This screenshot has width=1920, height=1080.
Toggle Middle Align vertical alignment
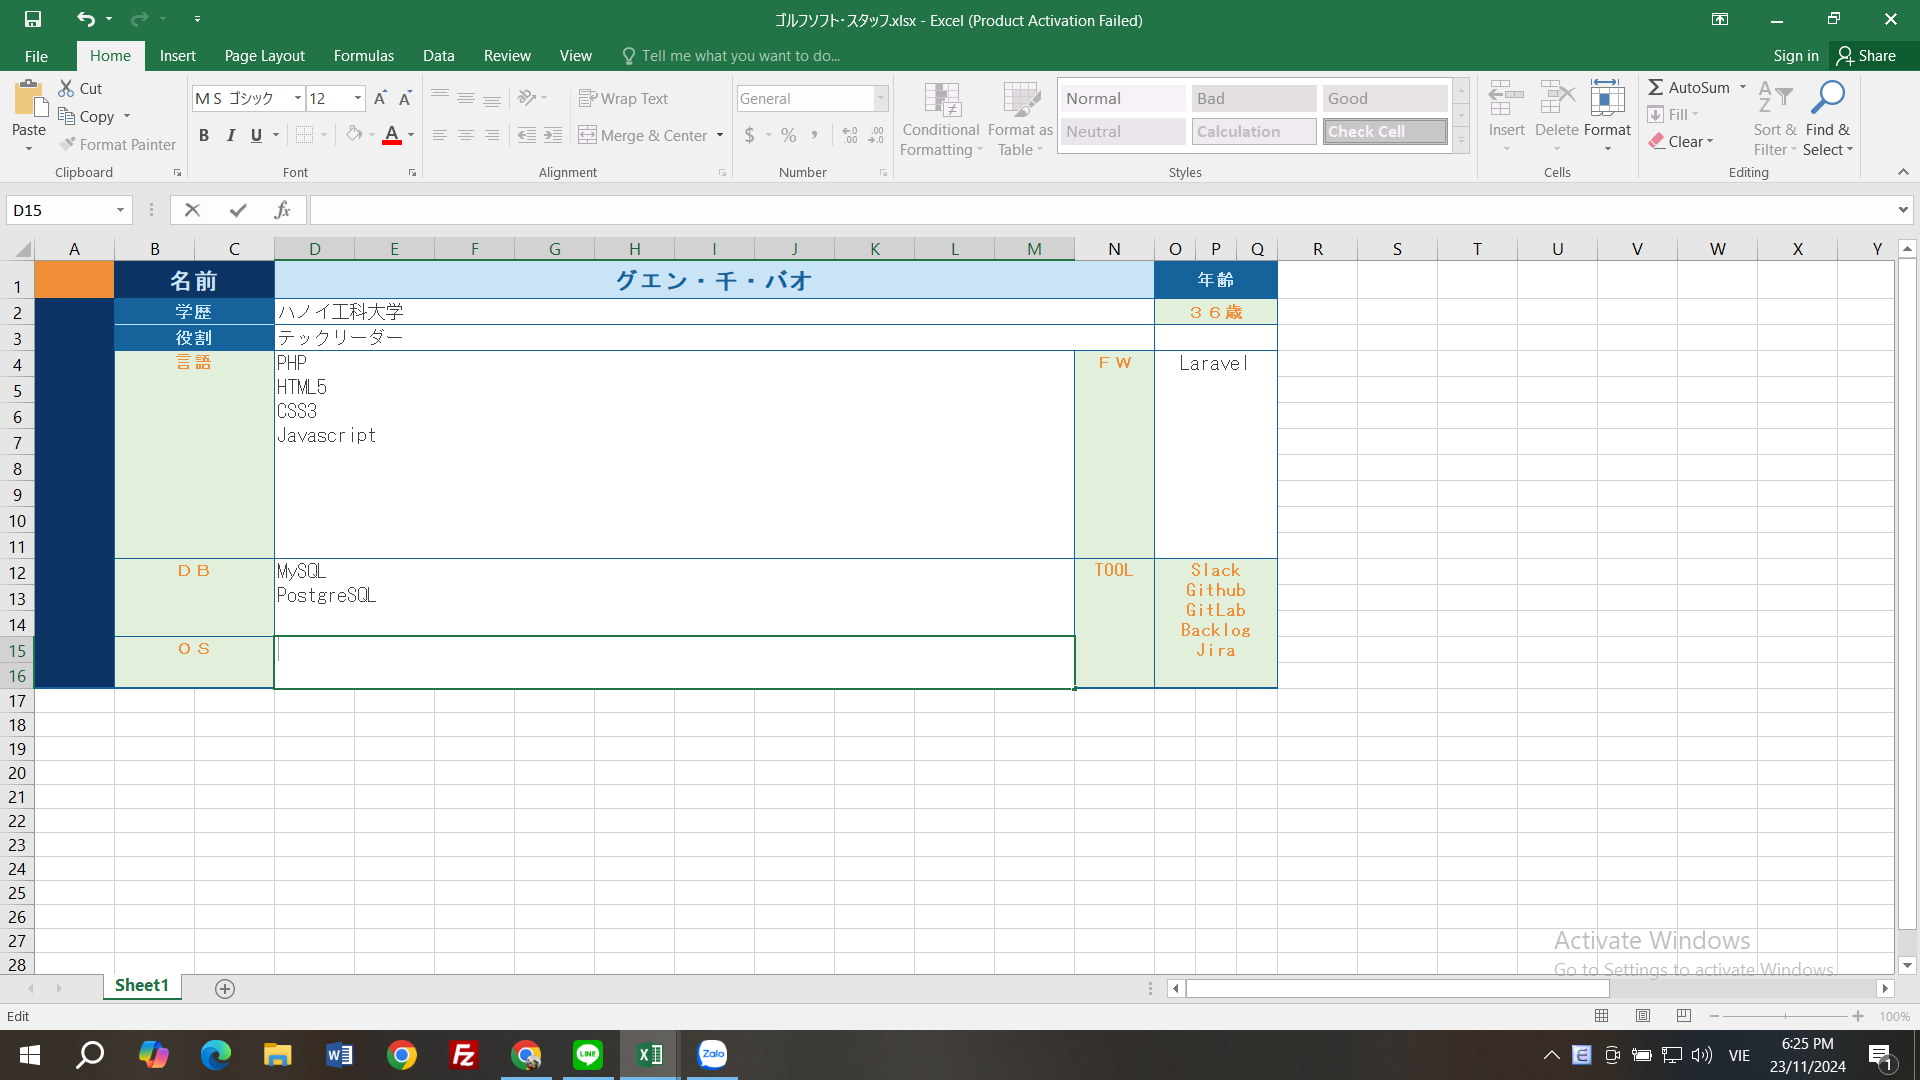465,98
